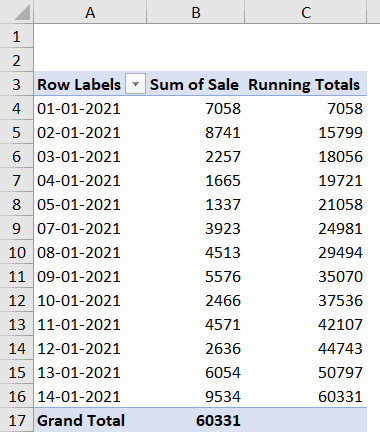Select running total 37536
This screenshot has height=432, width=380.
click(306, 300)
